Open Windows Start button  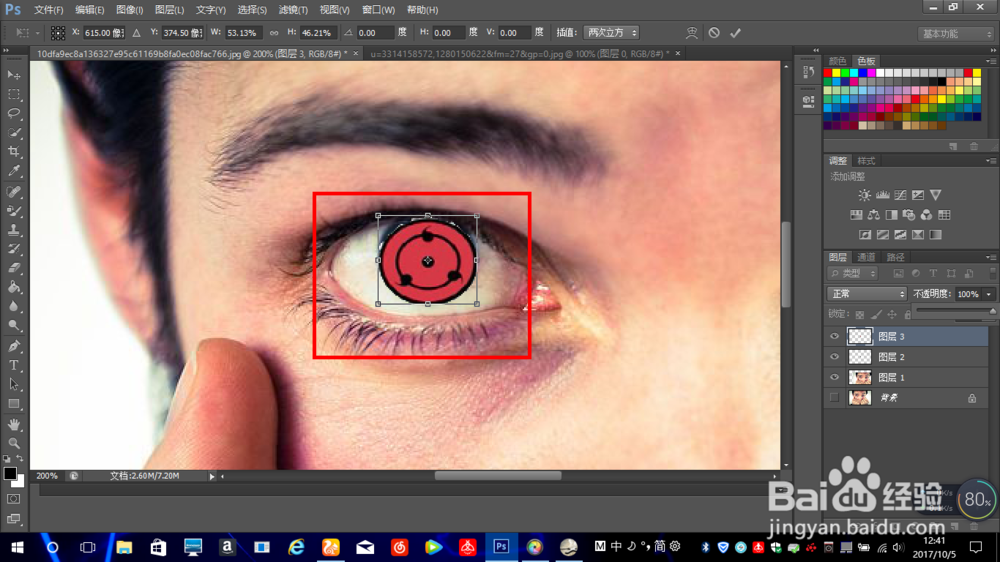pyautogui.click(x=17, y=547)
